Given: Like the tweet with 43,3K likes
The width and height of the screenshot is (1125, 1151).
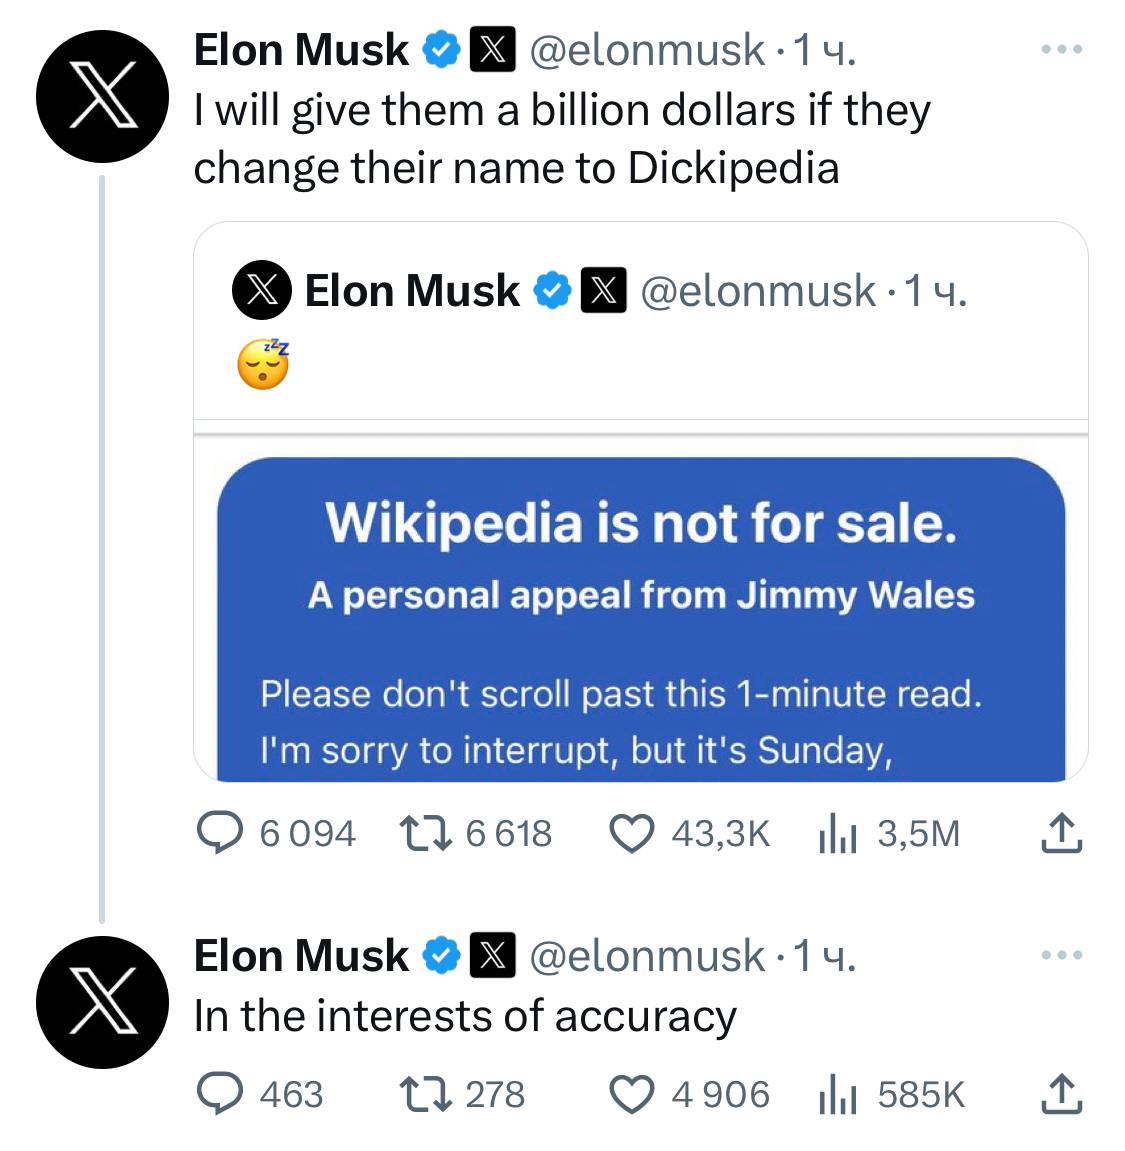Looking at the screenshot, I should click(632, 833).
